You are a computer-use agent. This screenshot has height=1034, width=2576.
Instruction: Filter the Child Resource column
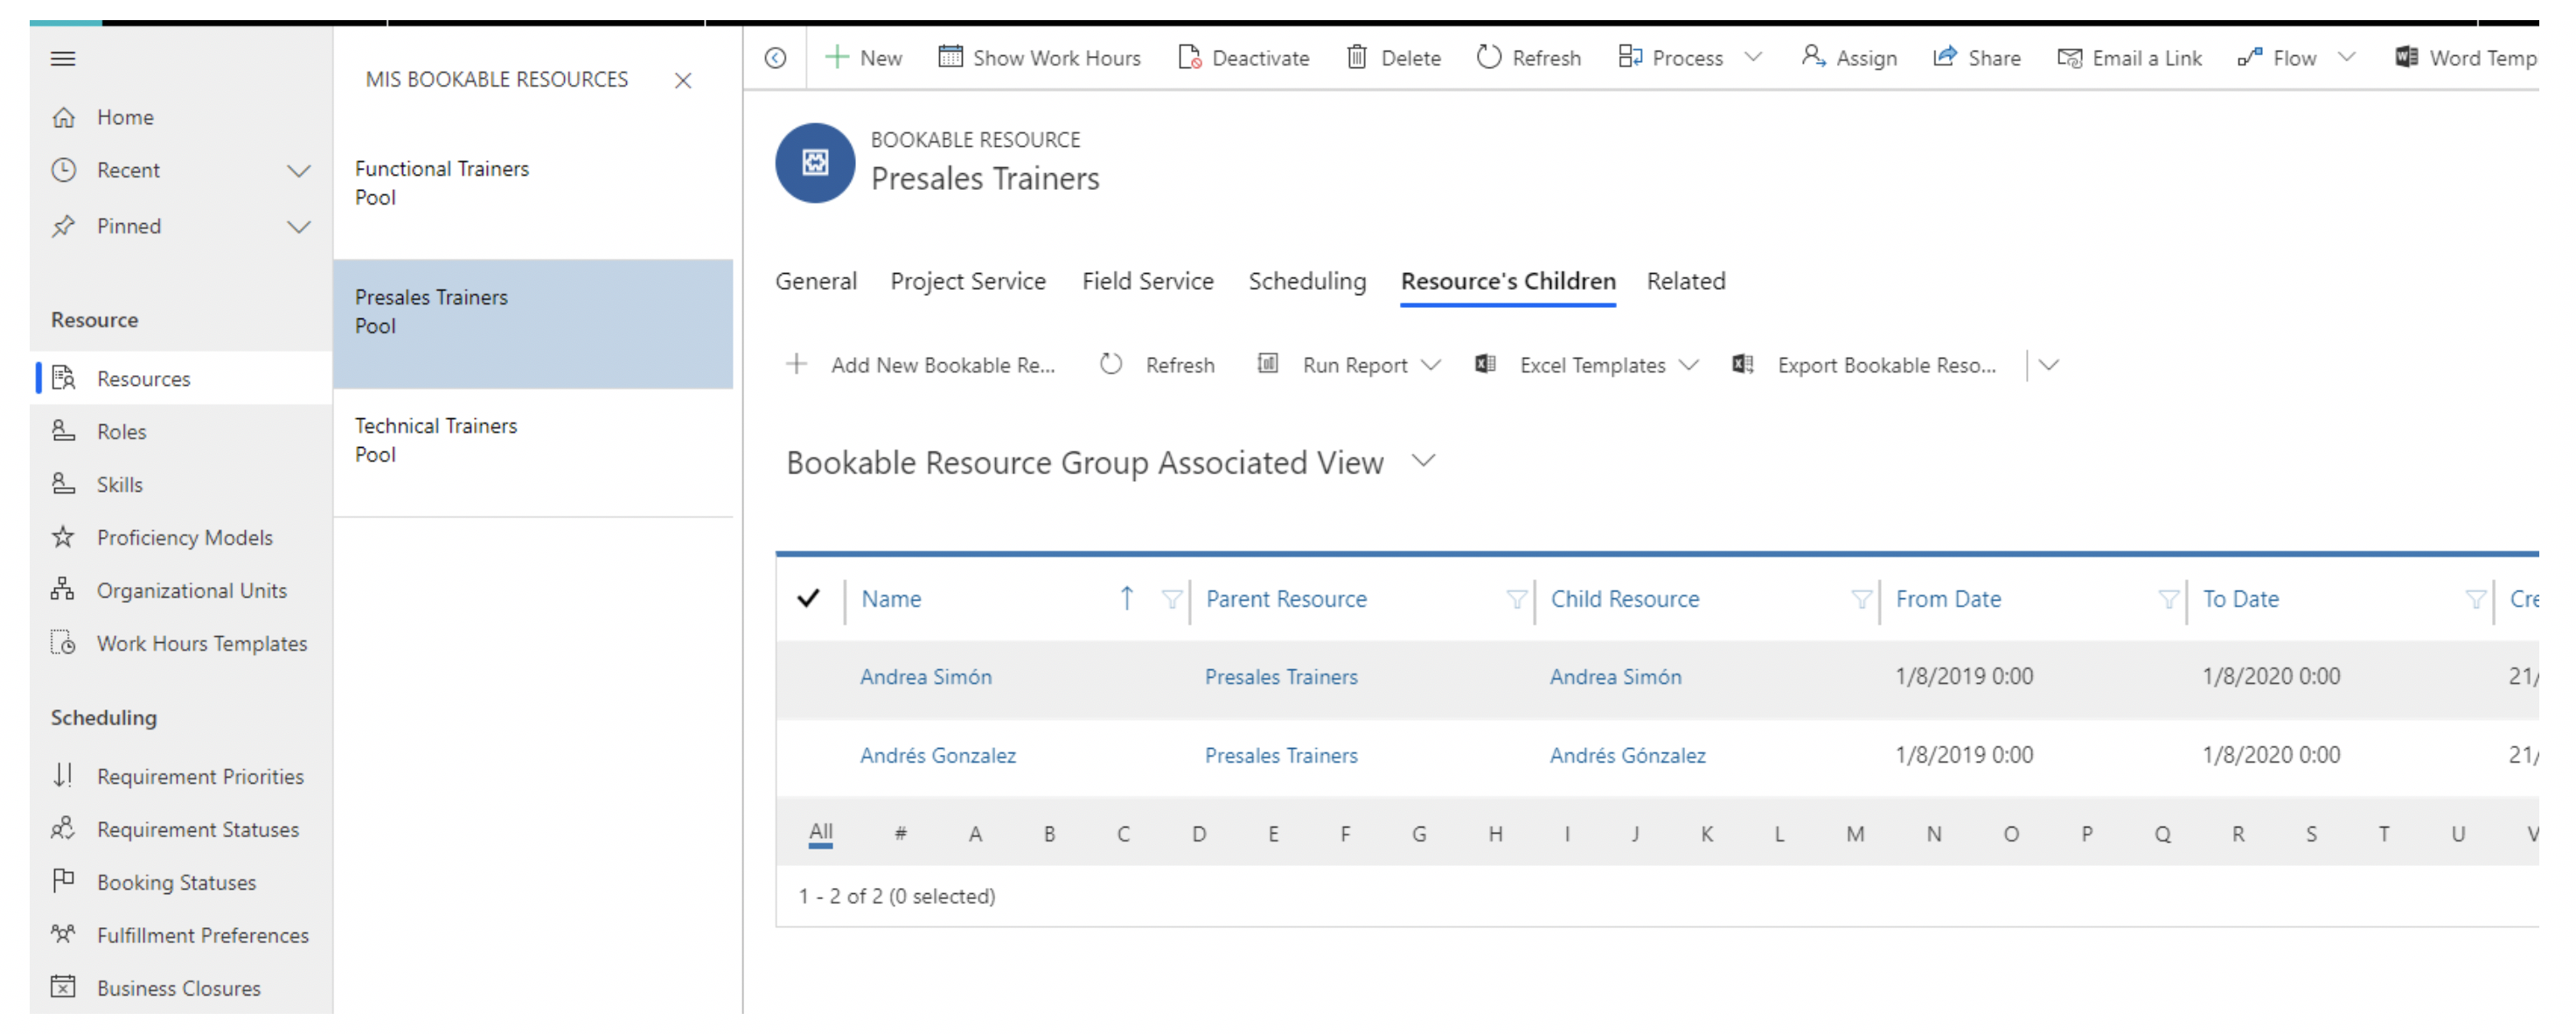click(1861, 600)
